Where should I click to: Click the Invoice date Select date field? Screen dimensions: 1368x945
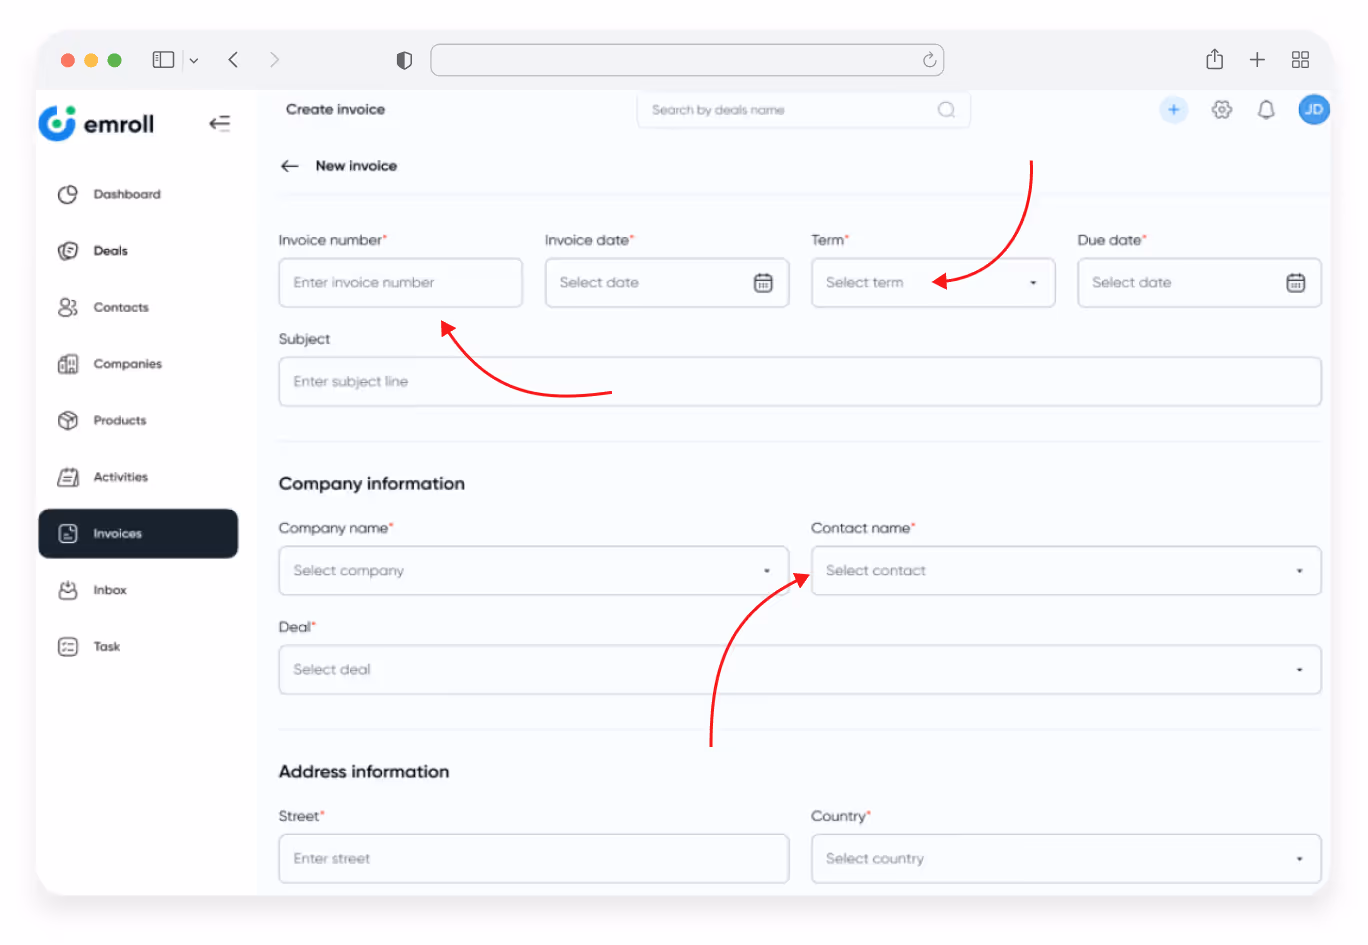coord(667,283)
